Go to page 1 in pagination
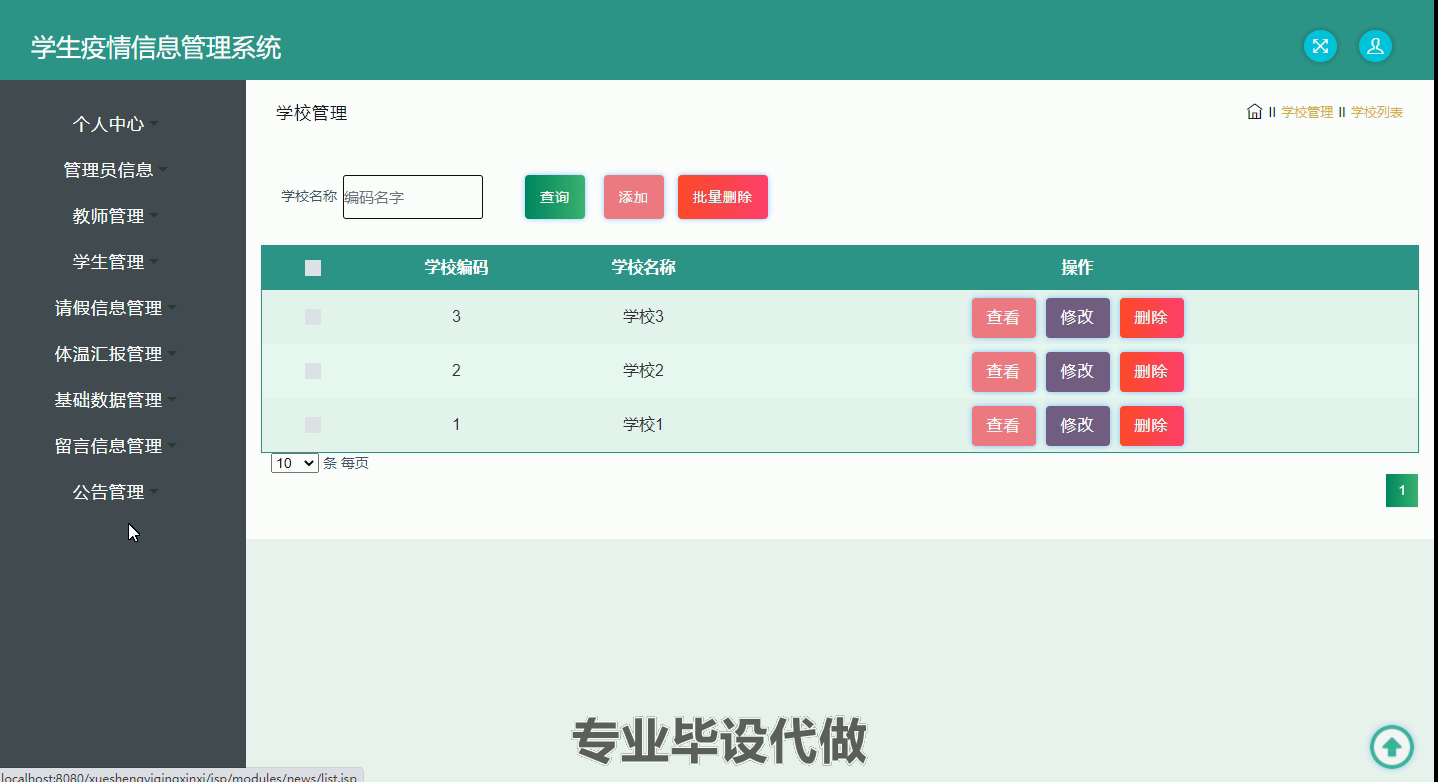The image size is (1438, 782). coord(1401,490)
